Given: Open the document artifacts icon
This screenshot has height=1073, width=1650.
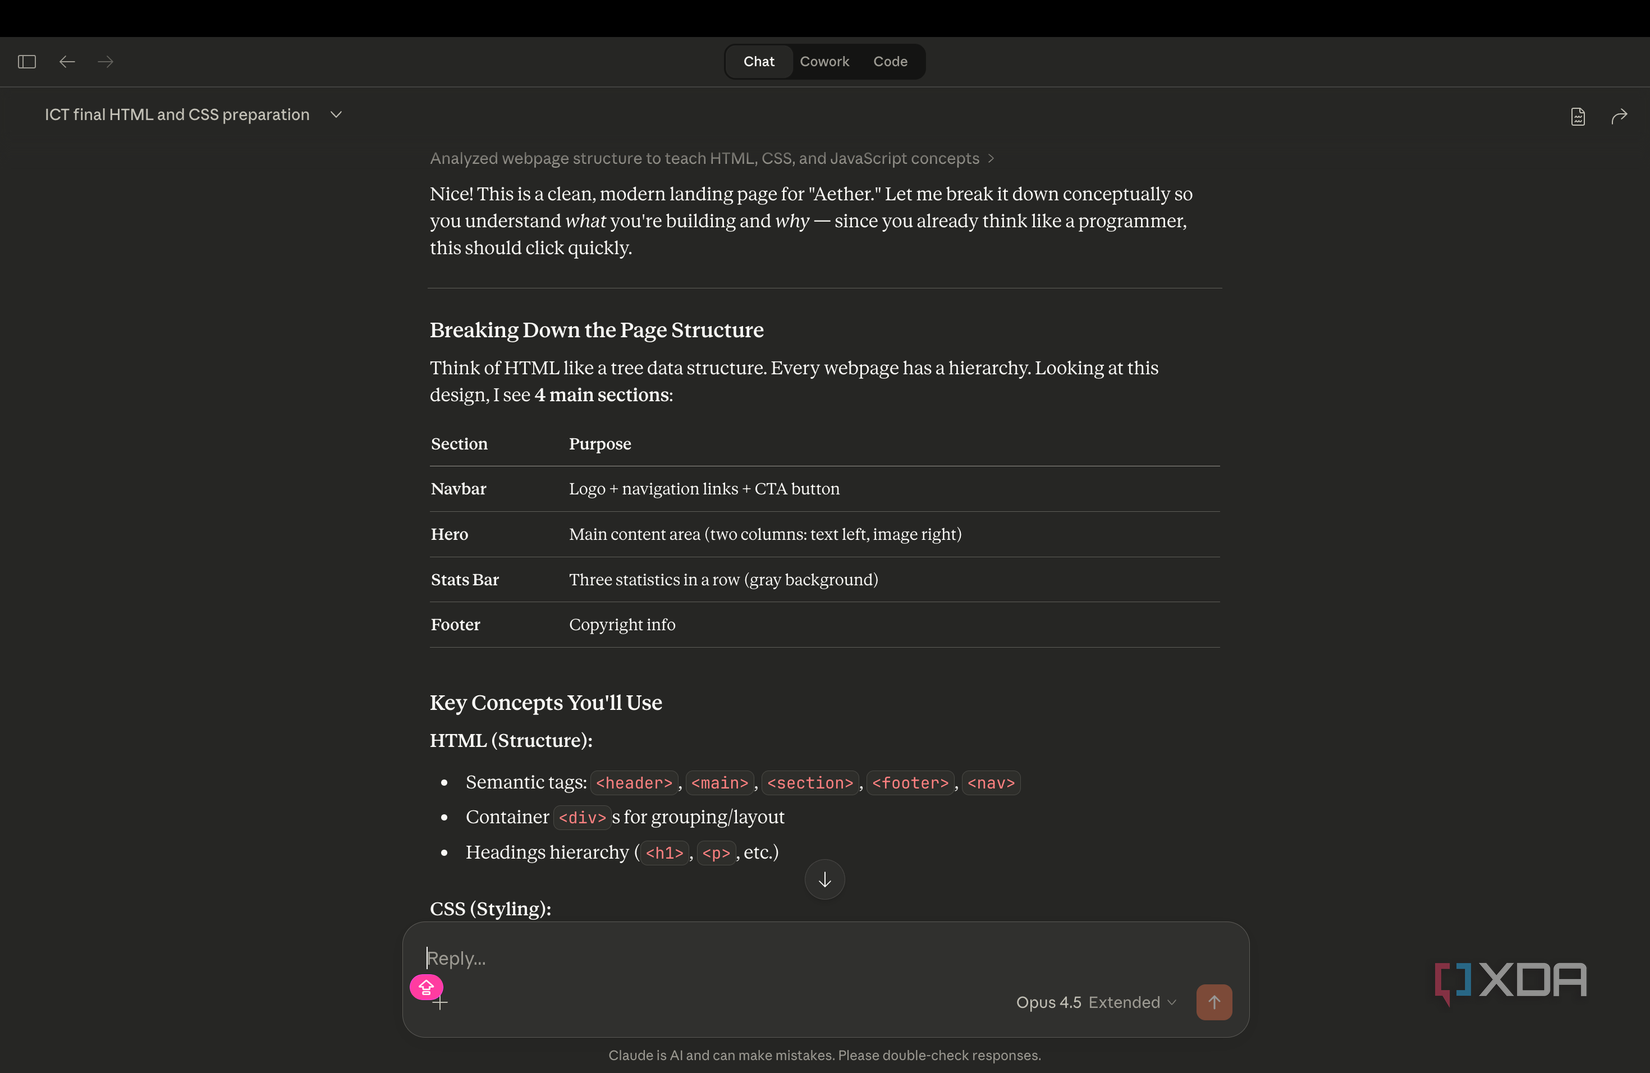Looking at the screenshot, I should (x=1578, y=117).
